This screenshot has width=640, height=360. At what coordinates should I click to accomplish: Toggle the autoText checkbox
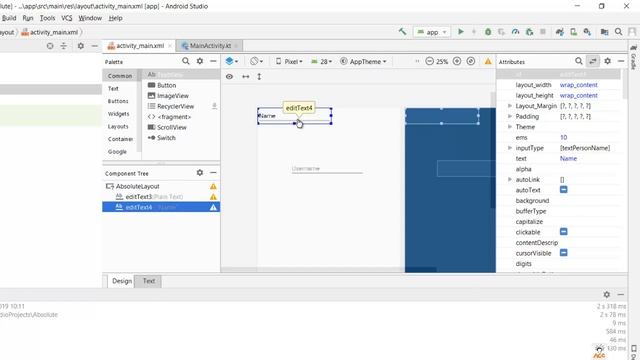(563, 190)
